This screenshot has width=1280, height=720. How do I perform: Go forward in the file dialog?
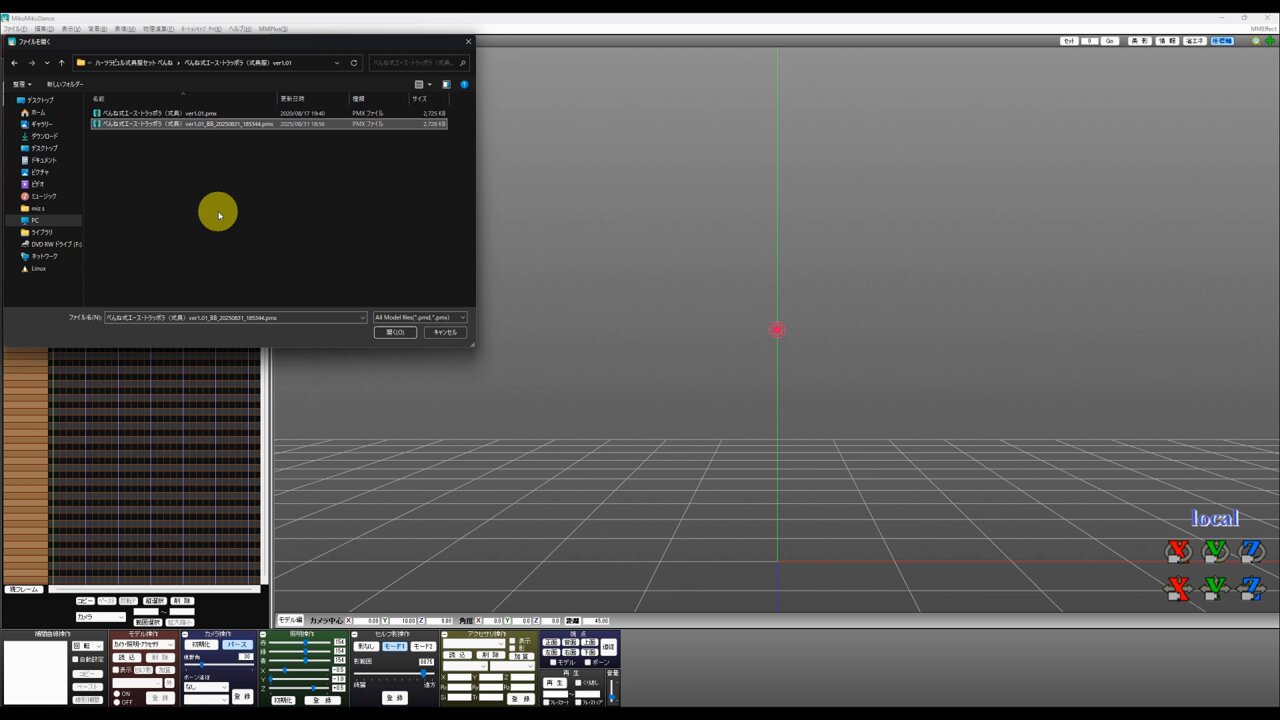coord(31,63)
